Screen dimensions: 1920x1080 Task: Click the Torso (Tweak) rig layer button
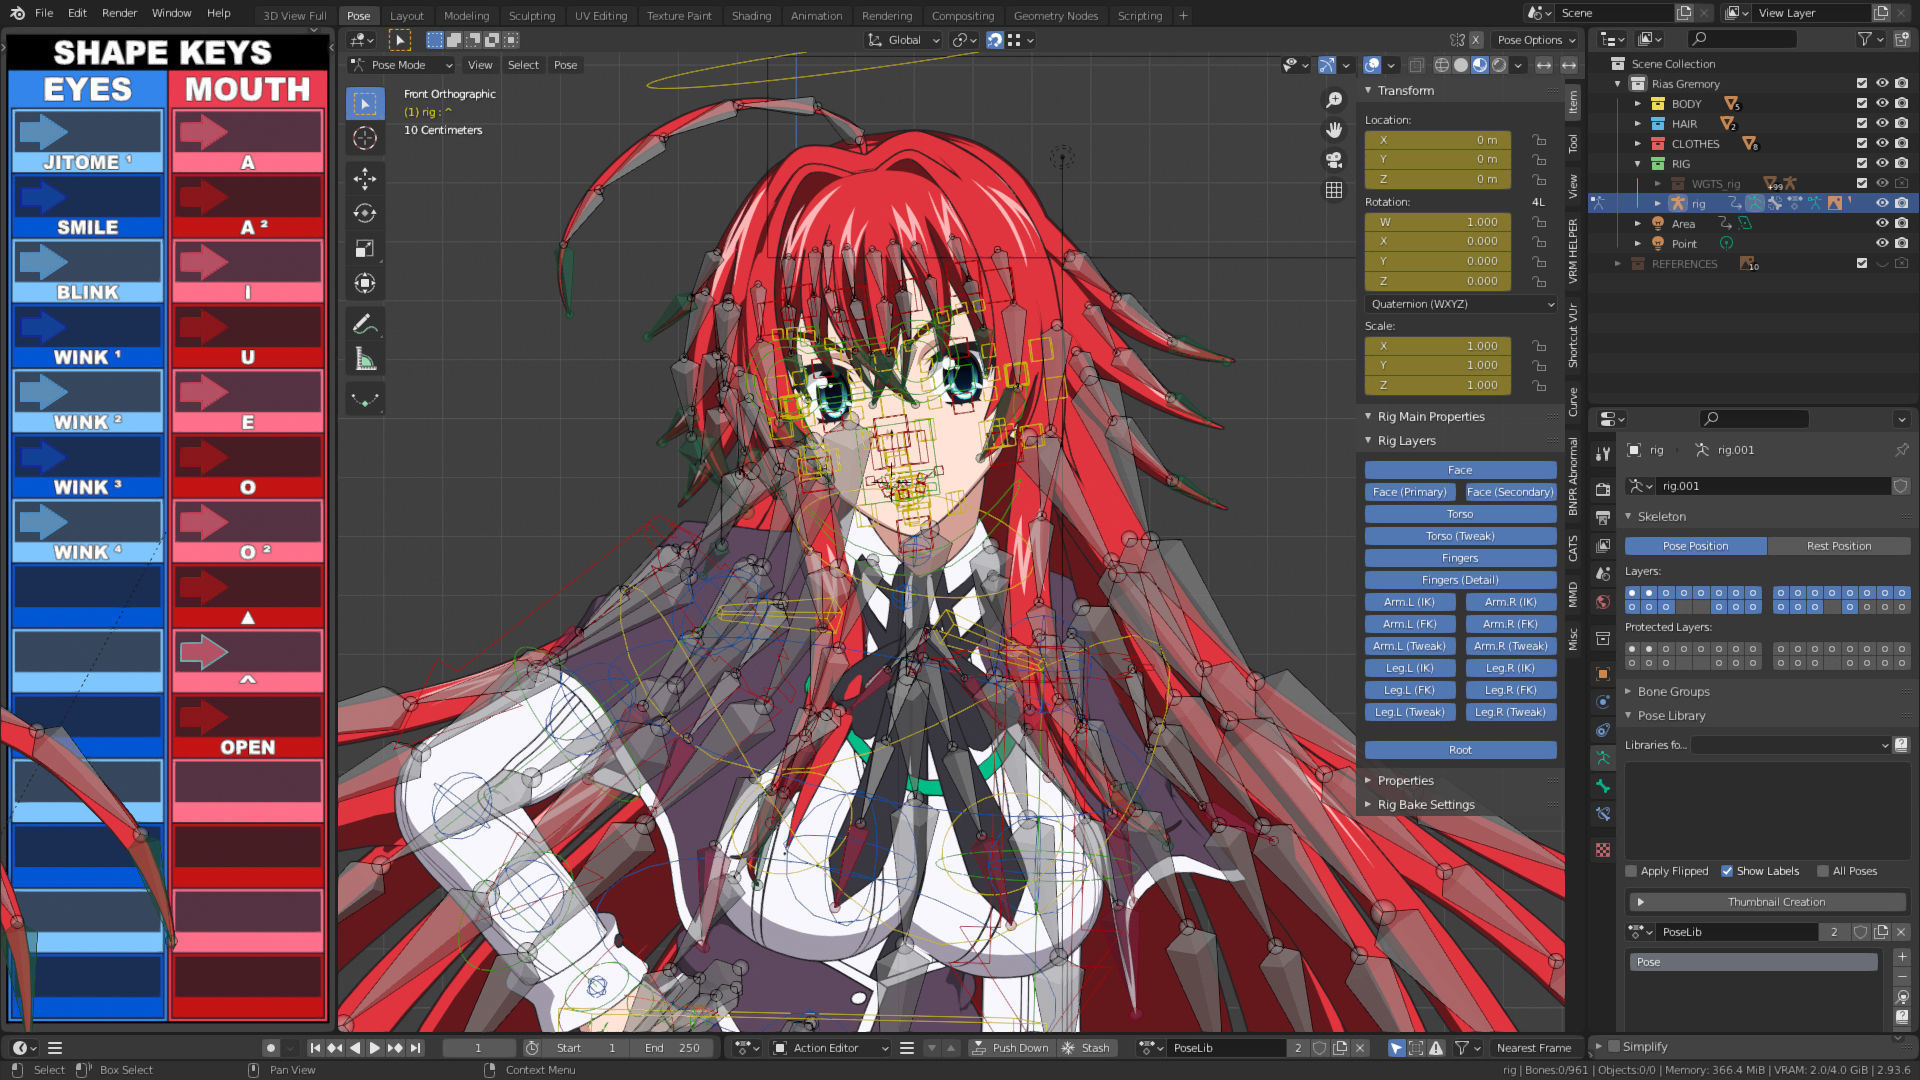coord(1460,536)
